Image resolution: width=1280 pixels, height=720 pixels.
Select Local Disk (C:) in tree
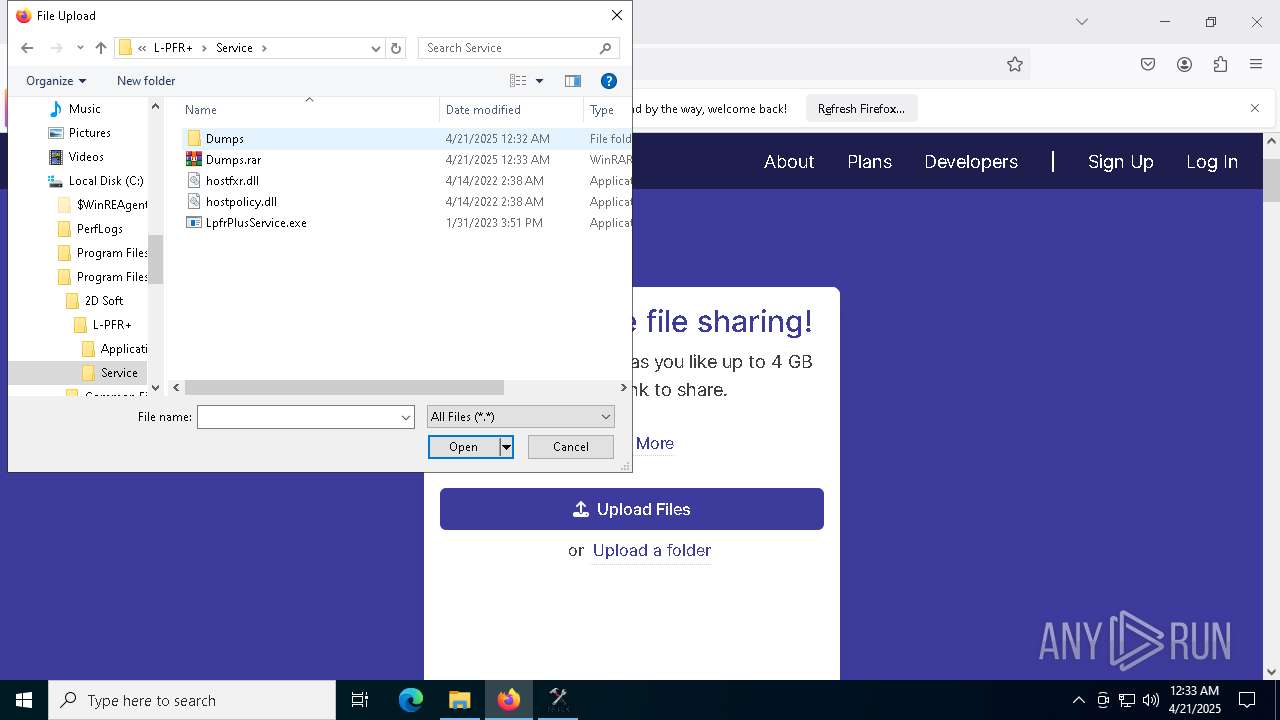pyautogui.click(x=106, y=181)
